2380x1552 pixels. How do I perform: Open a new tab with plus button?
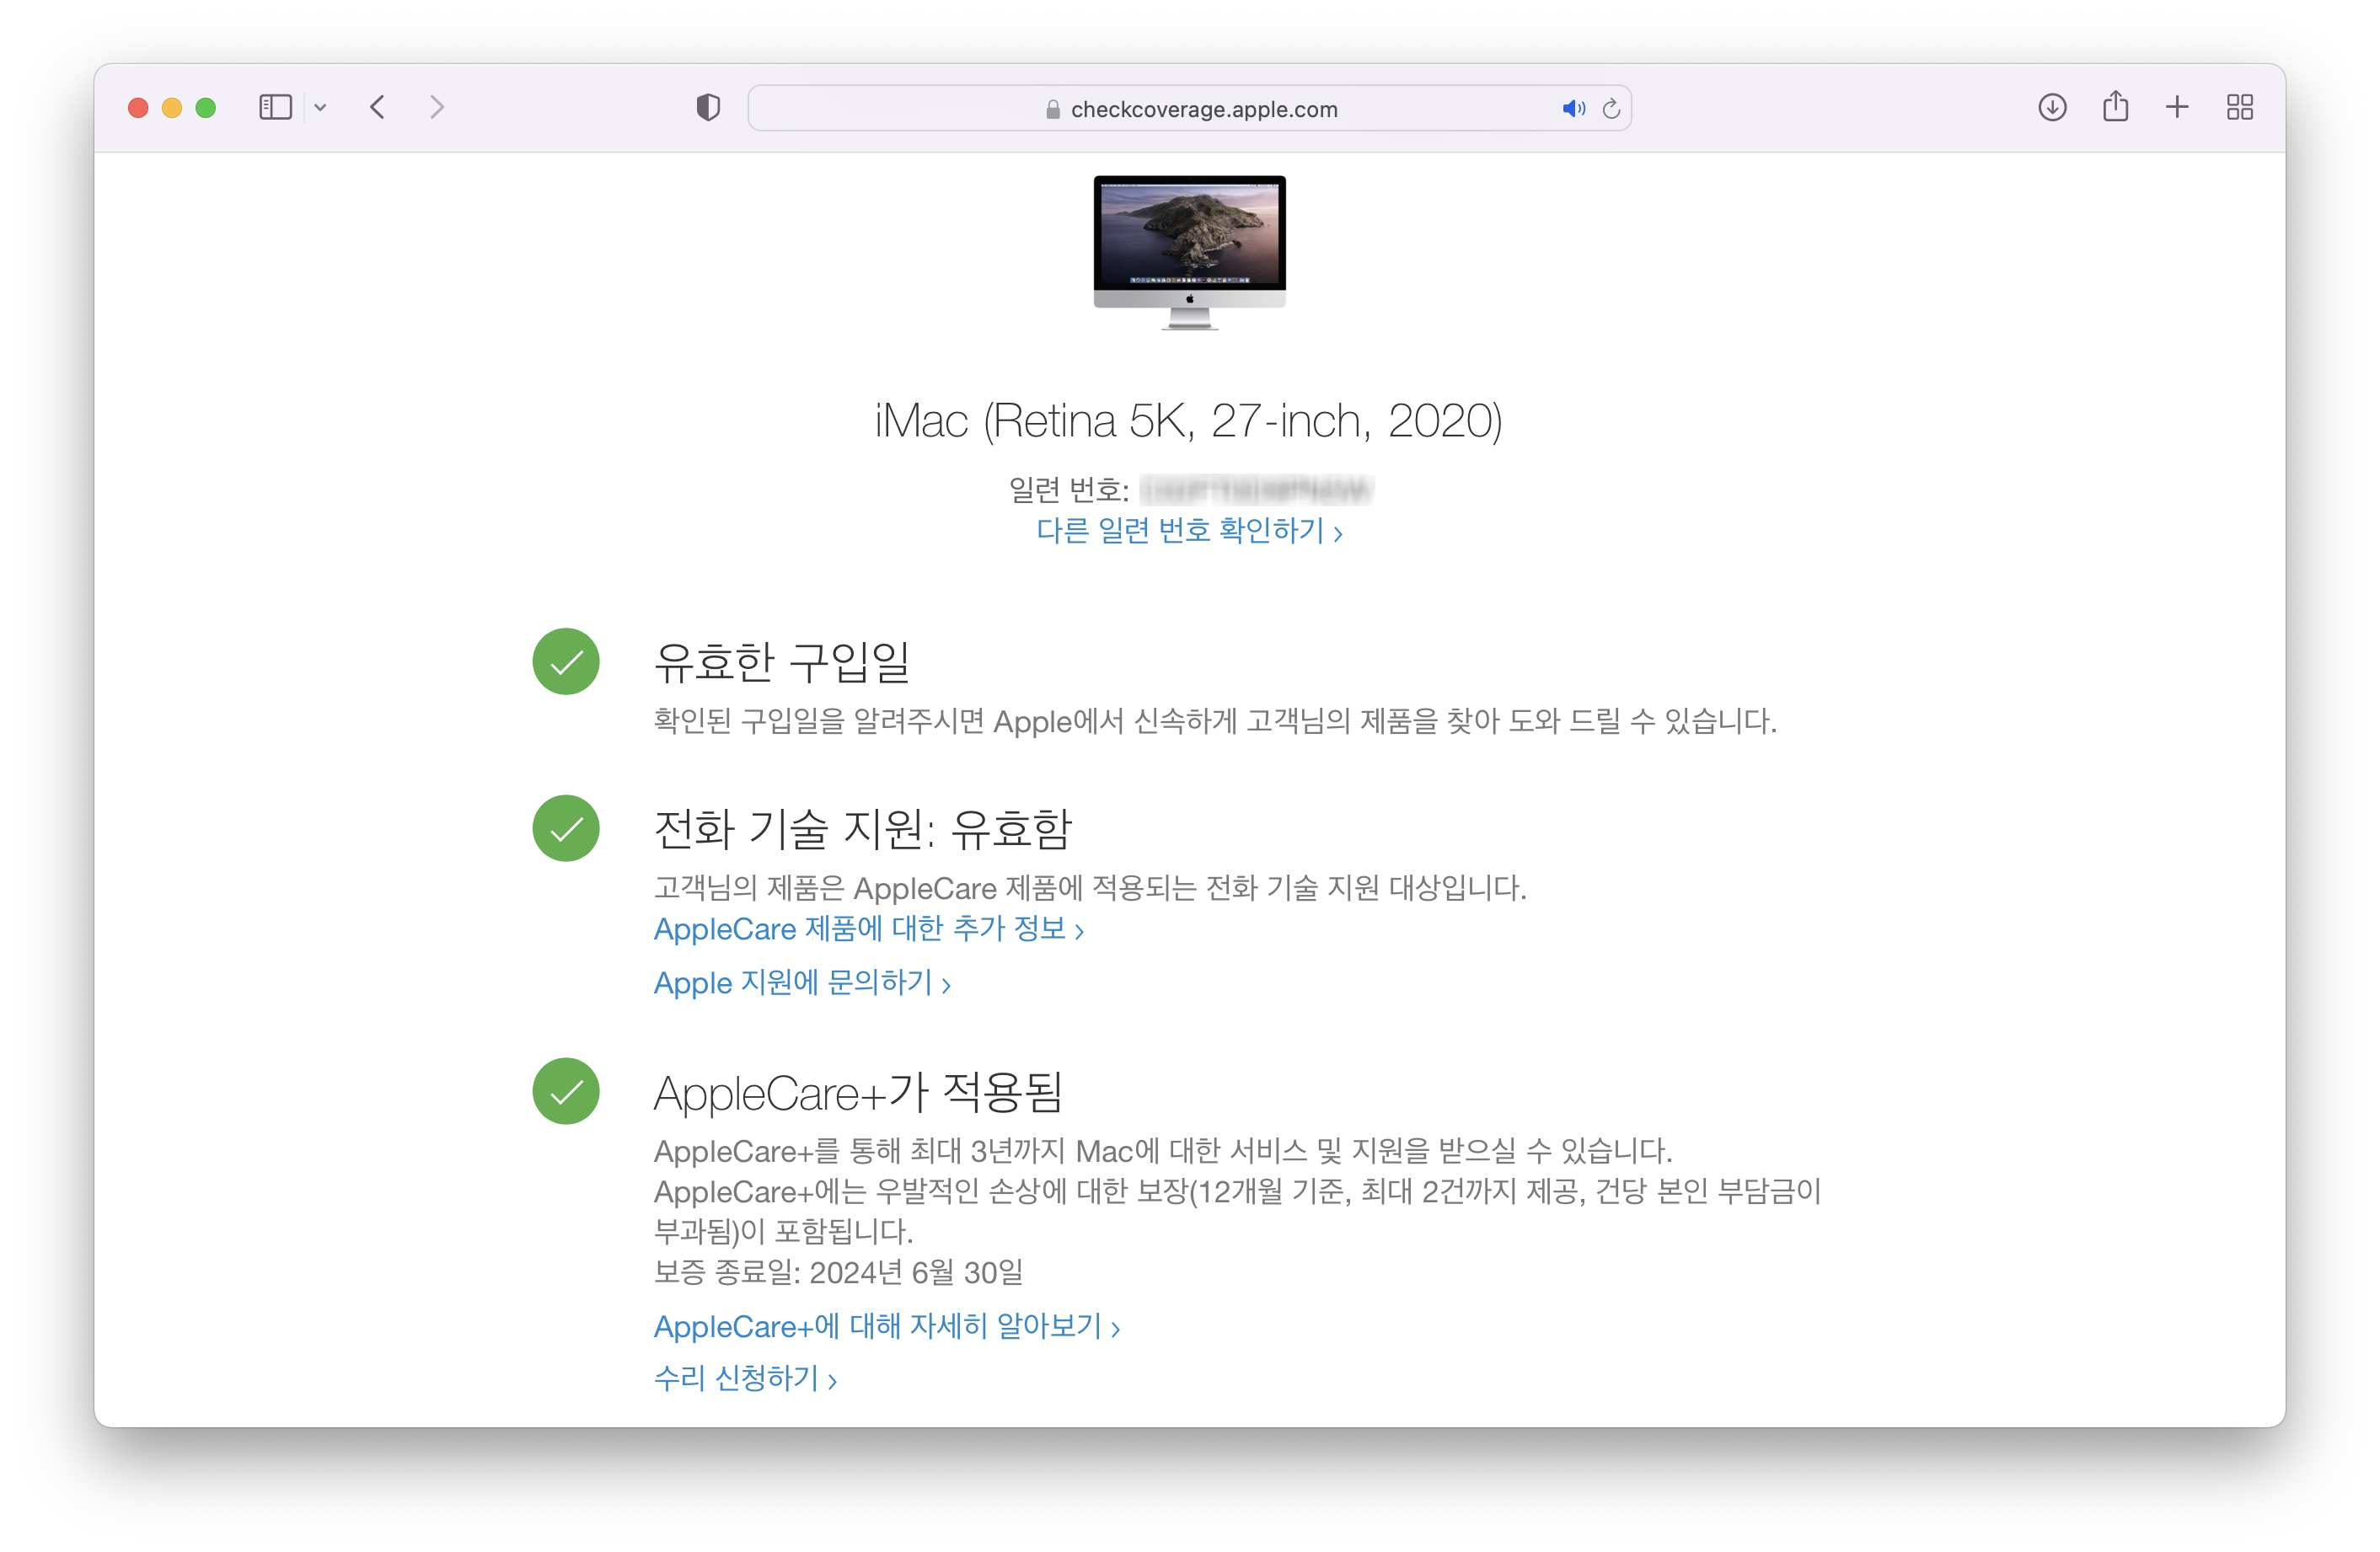pyautogui.click(x=2177, y=107)
